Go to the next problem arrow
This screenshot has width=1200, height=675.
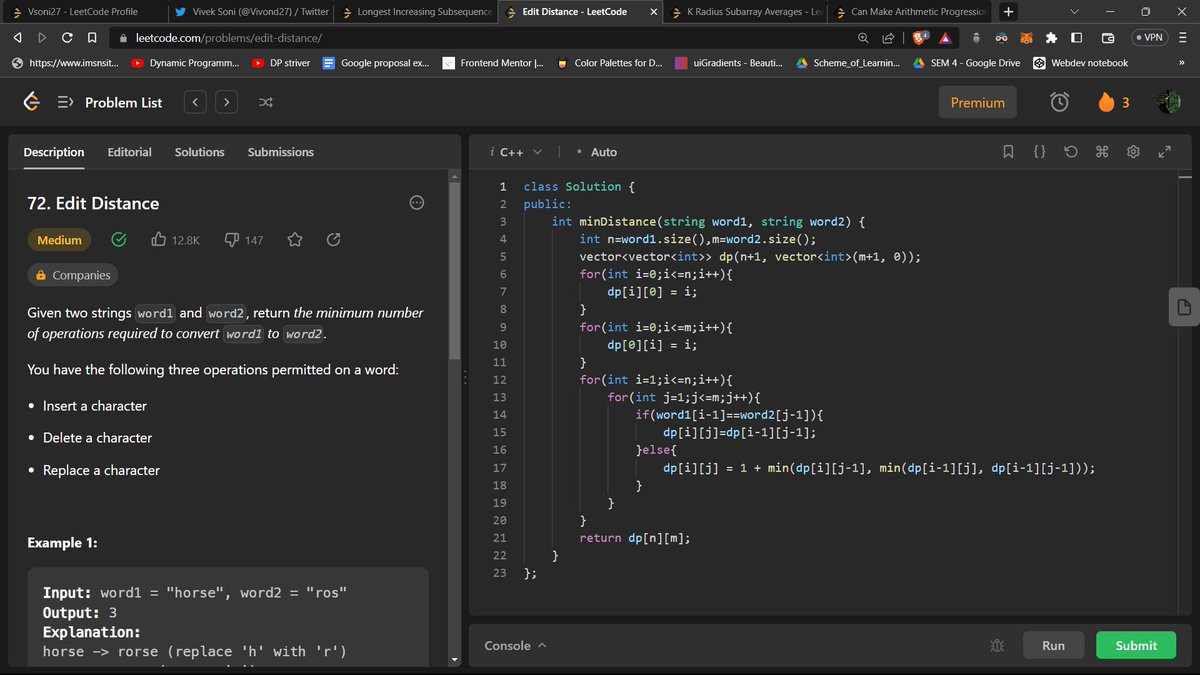coord(226,102)
